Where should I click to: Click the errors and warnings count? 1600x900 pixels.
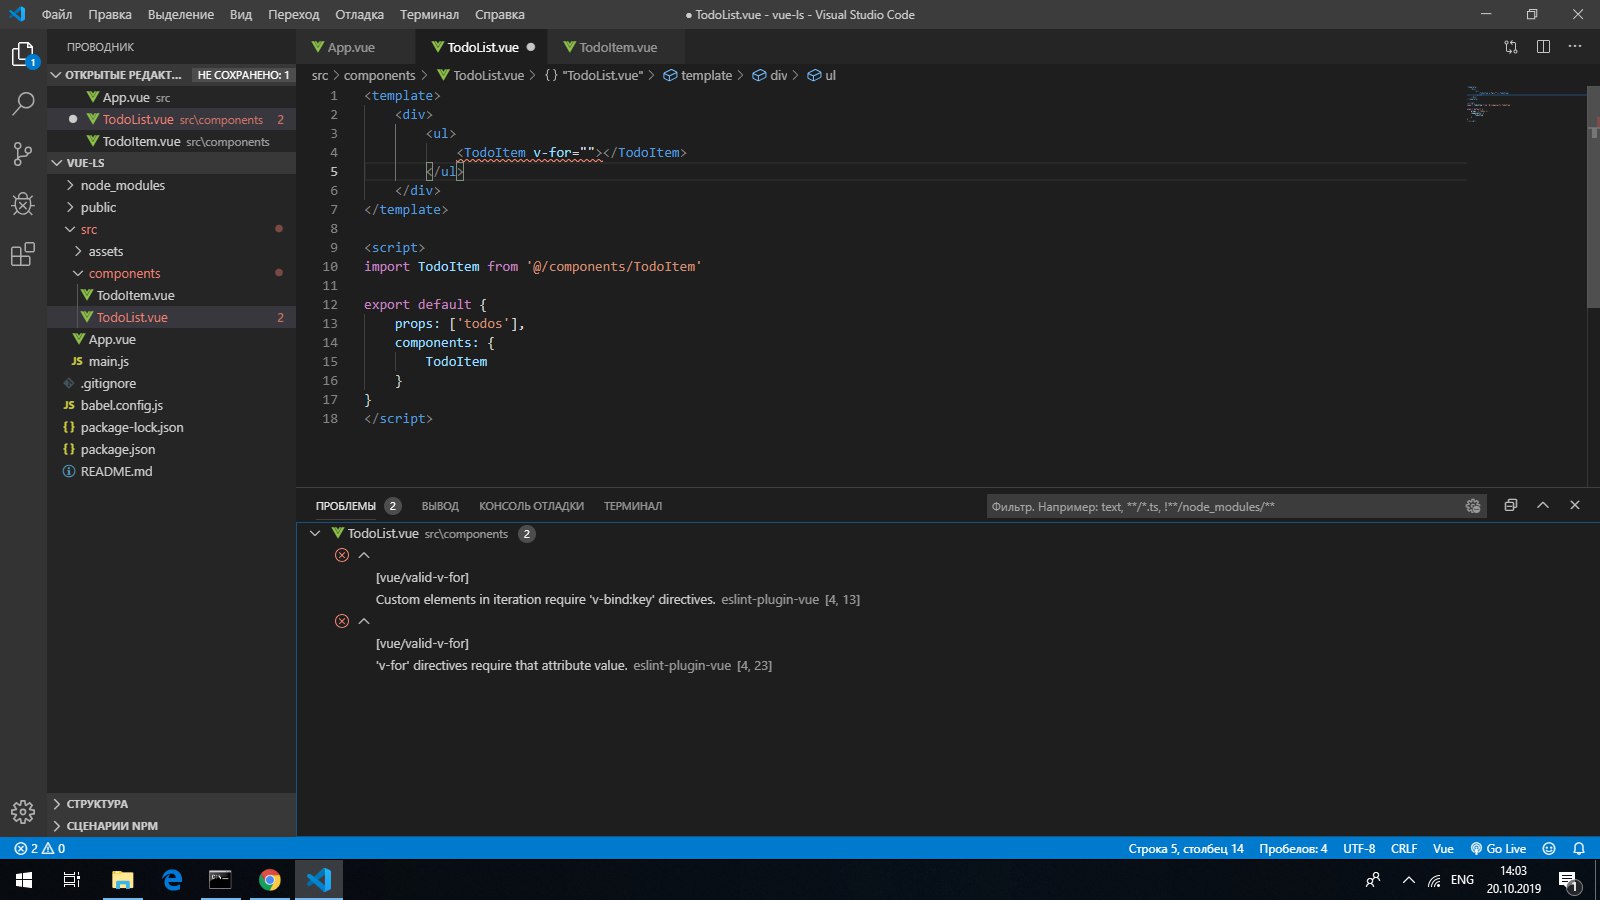[x=40, y=849]
